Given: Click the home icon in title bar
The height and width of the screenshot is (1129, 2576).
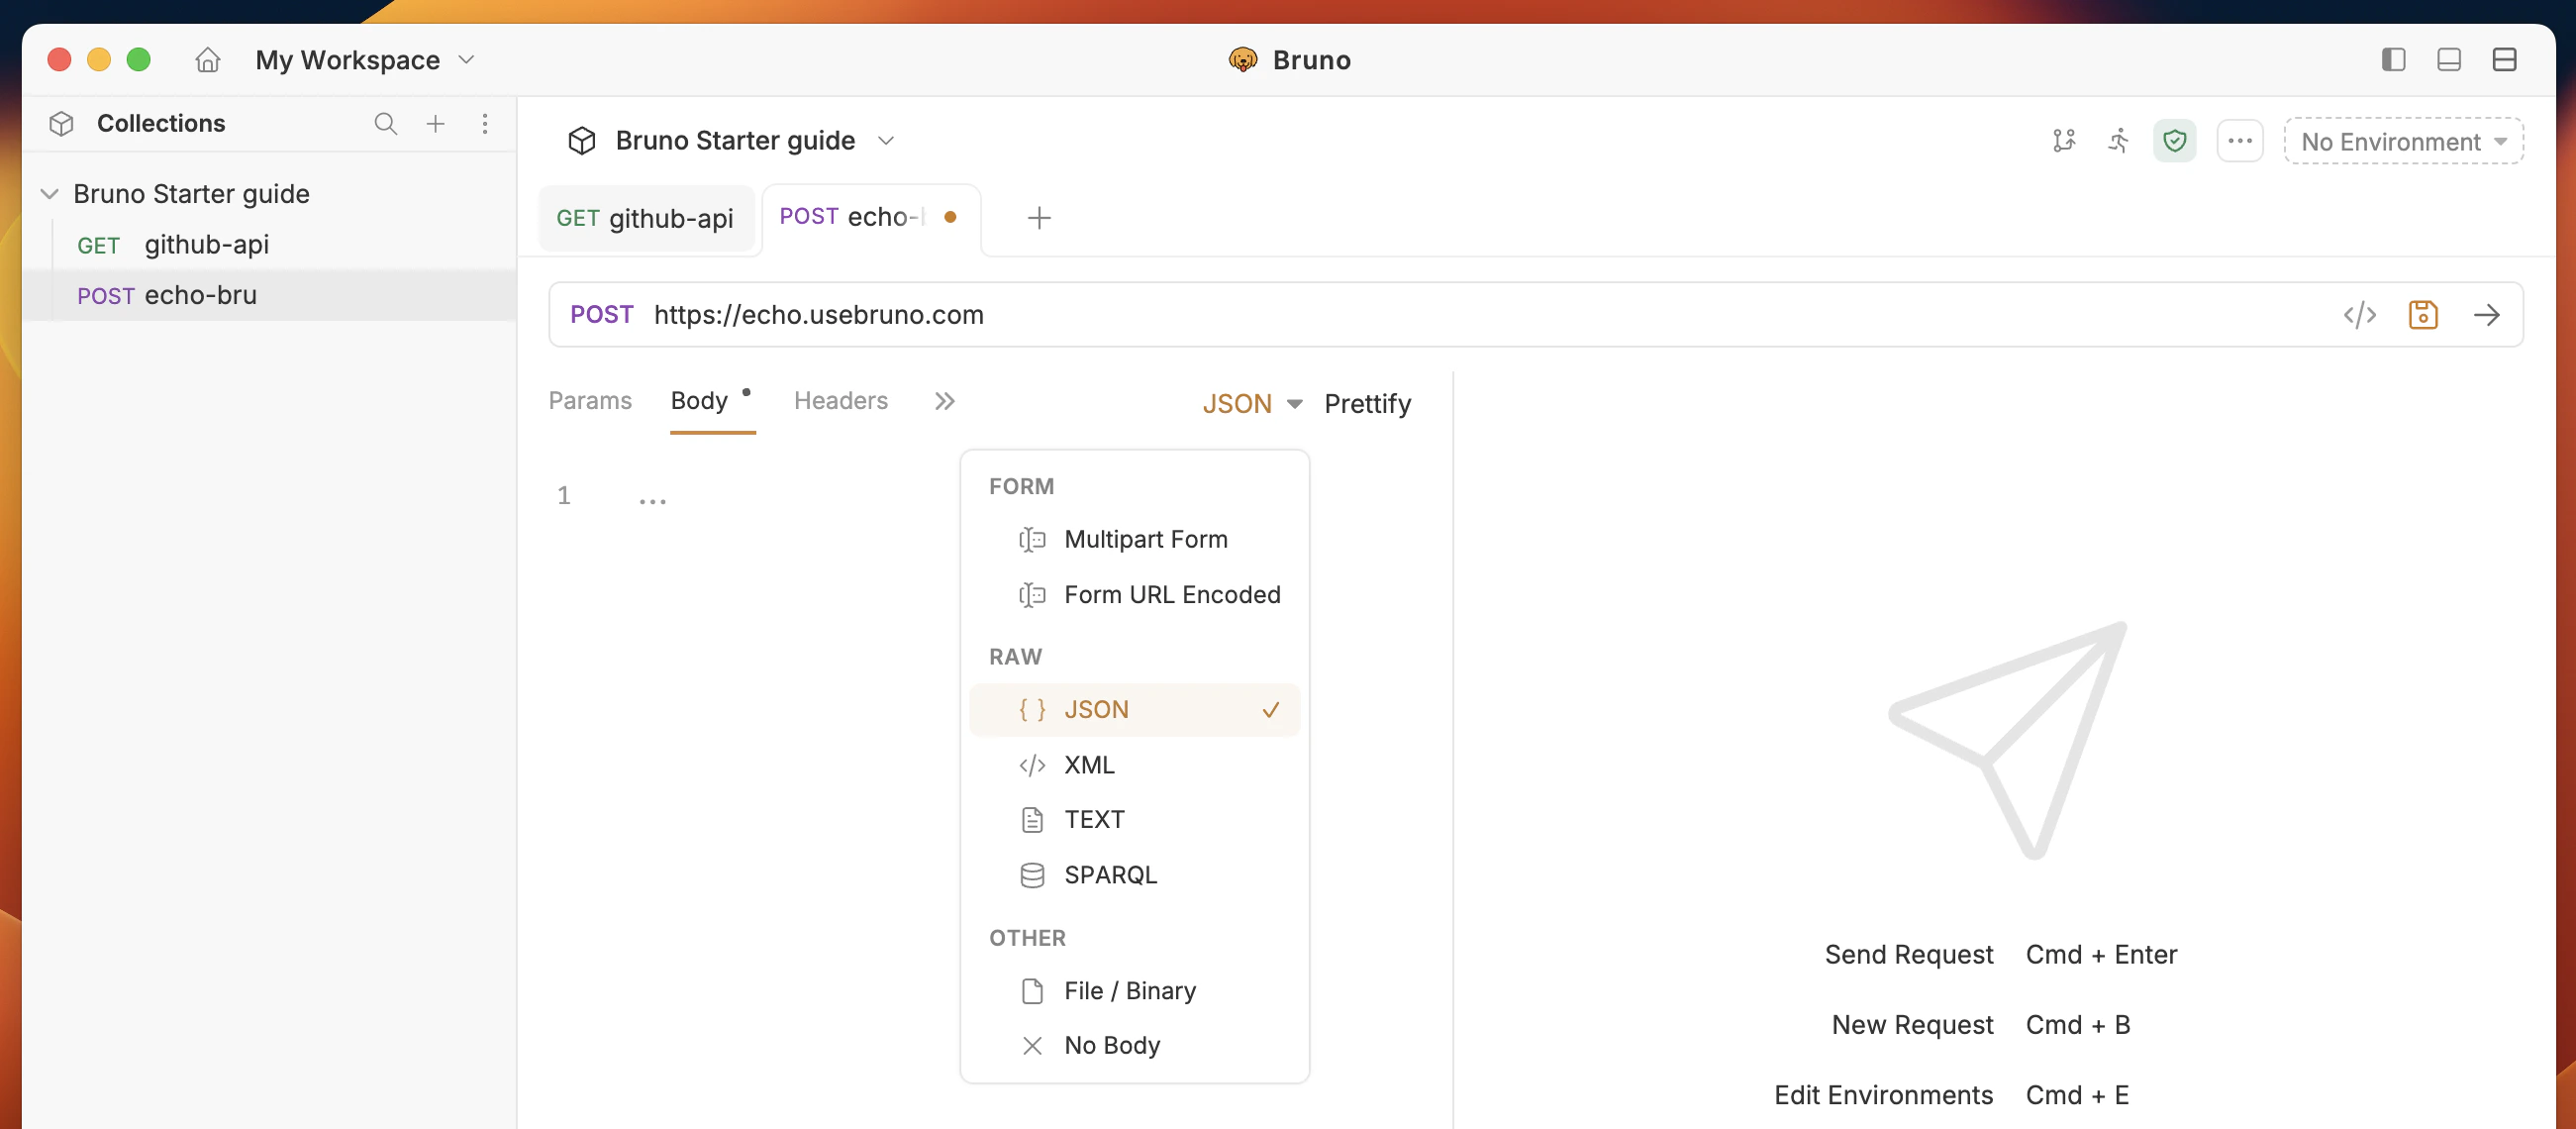Looking at the screenshot, I should (207, 60).
